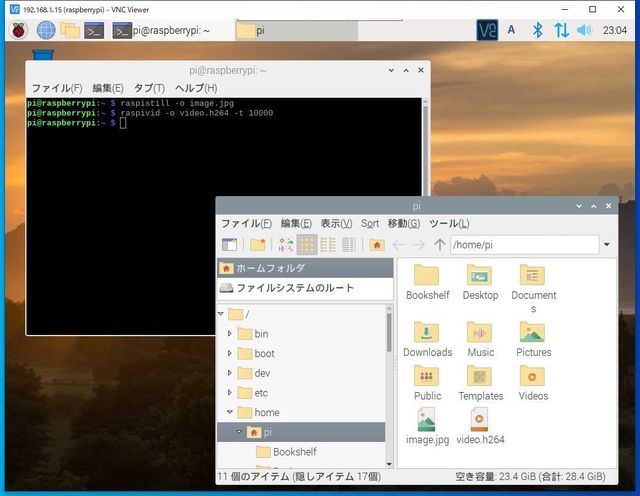This screenshot has height=496, width=640.
Task: Switch to icon view mode
Action: pos(307,245)
